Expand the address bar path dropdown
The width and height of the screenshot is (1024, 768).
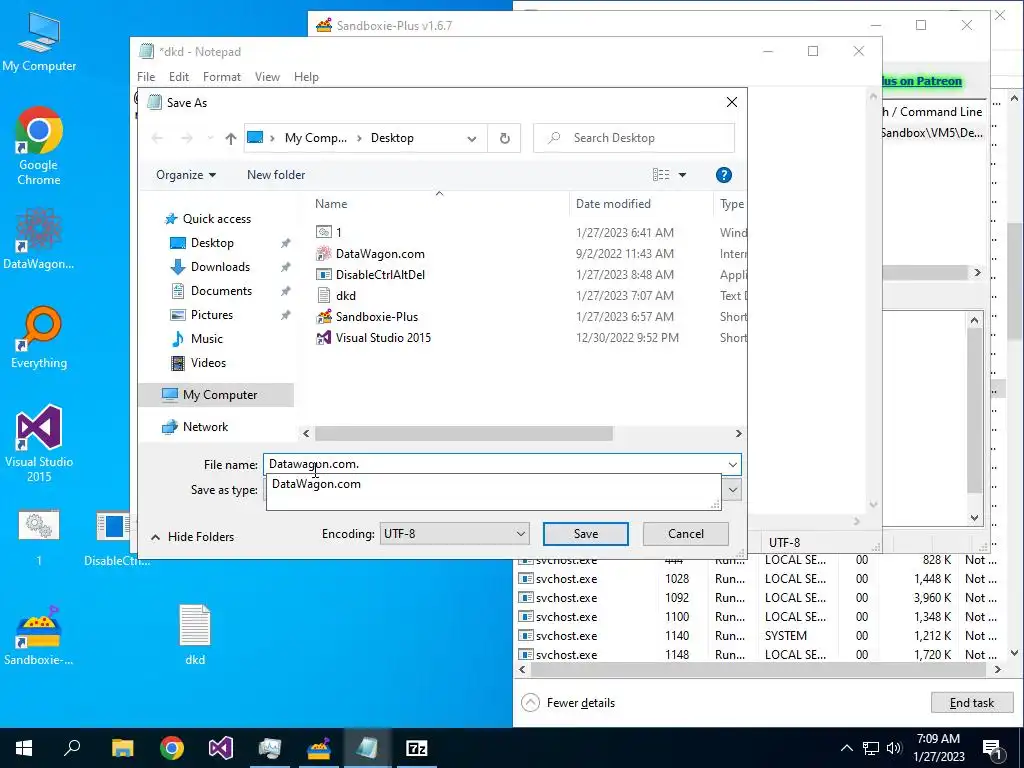tap(472, 138)
